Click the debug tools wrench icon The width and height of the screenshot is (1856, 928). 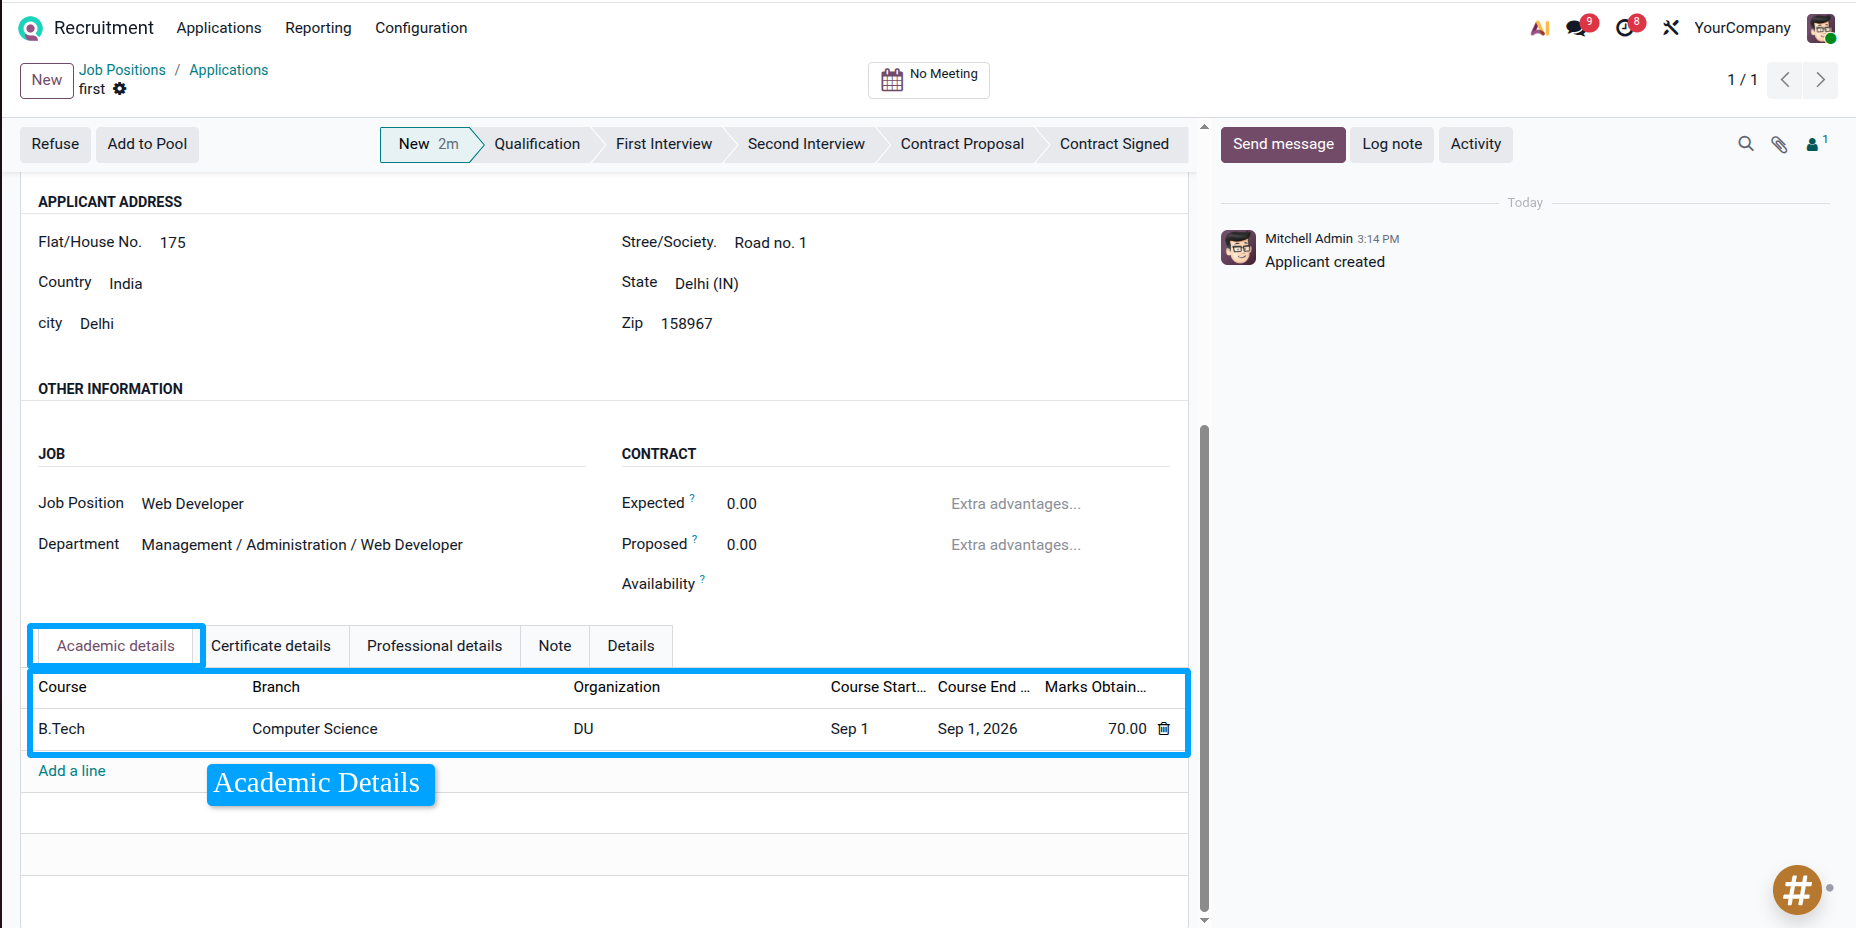point(1671,28)
